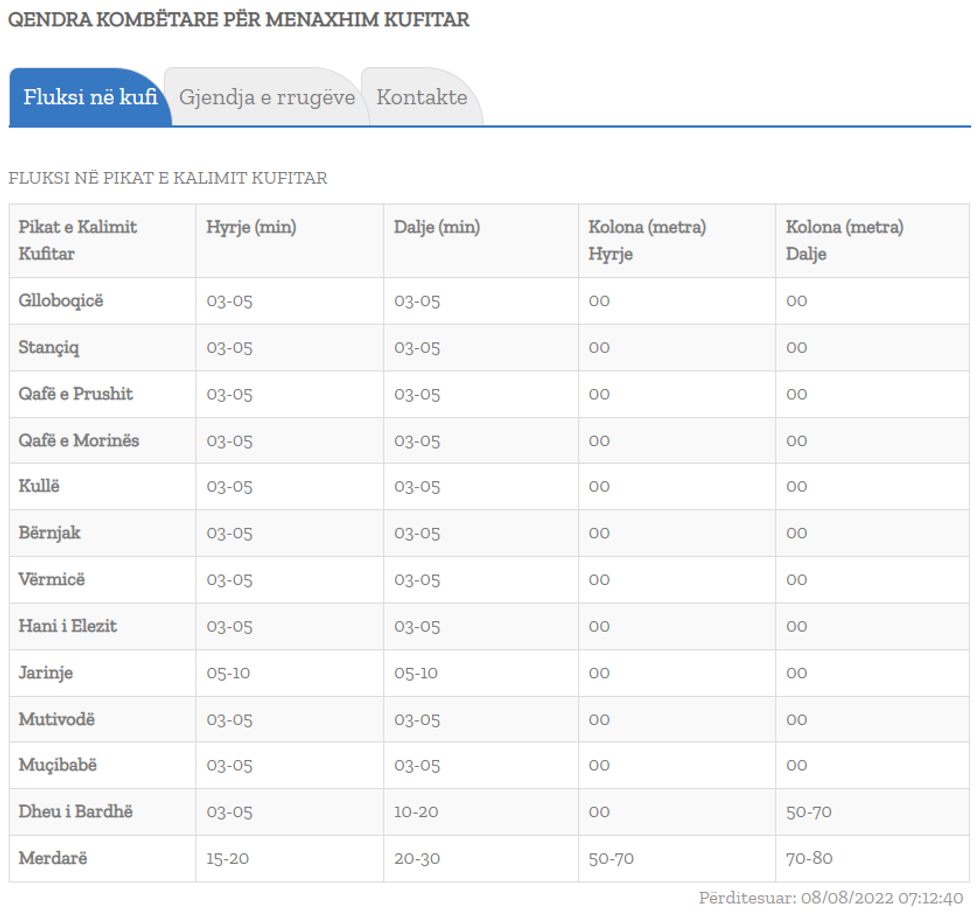
Task: Select Dheu i Bardhë crossing name
Action: coord(76,812)
